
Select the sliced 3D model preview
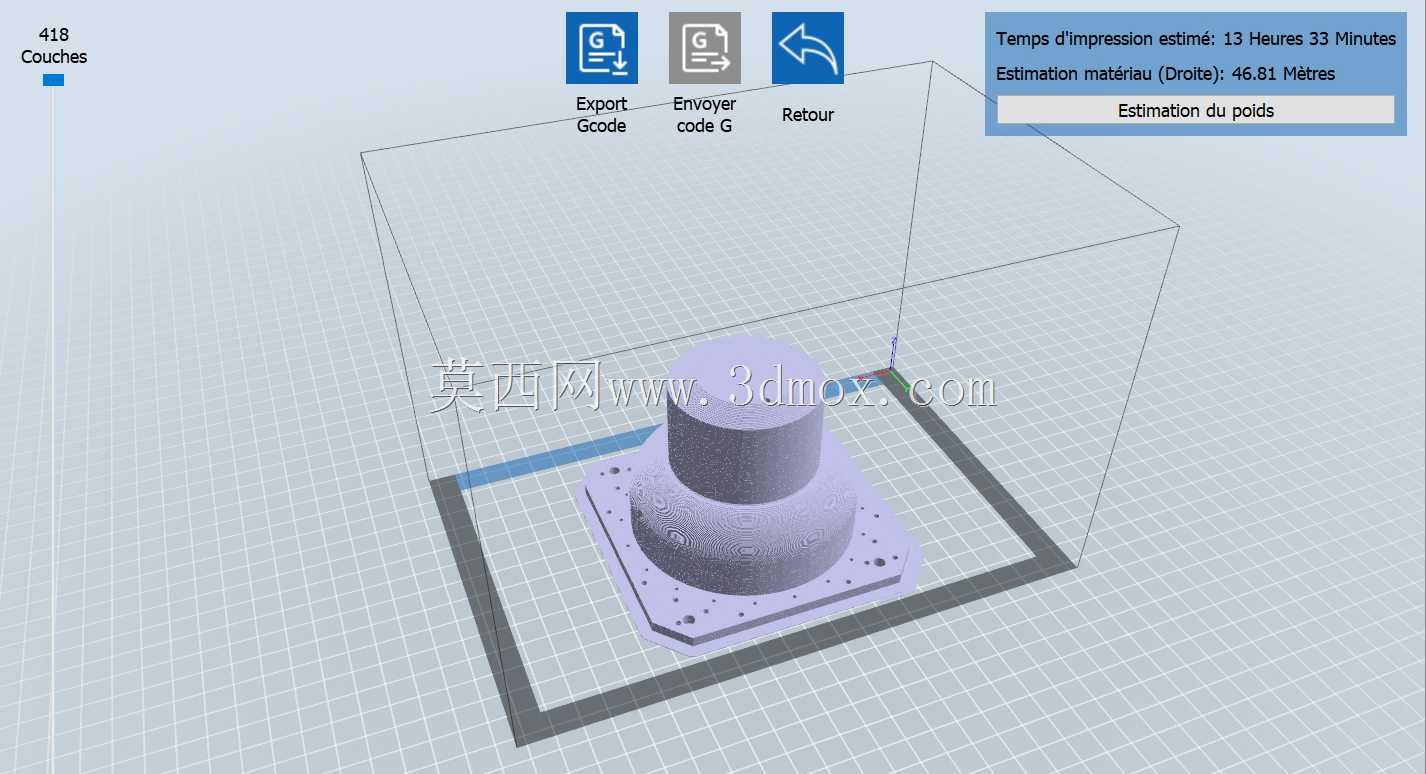[748, 495]
